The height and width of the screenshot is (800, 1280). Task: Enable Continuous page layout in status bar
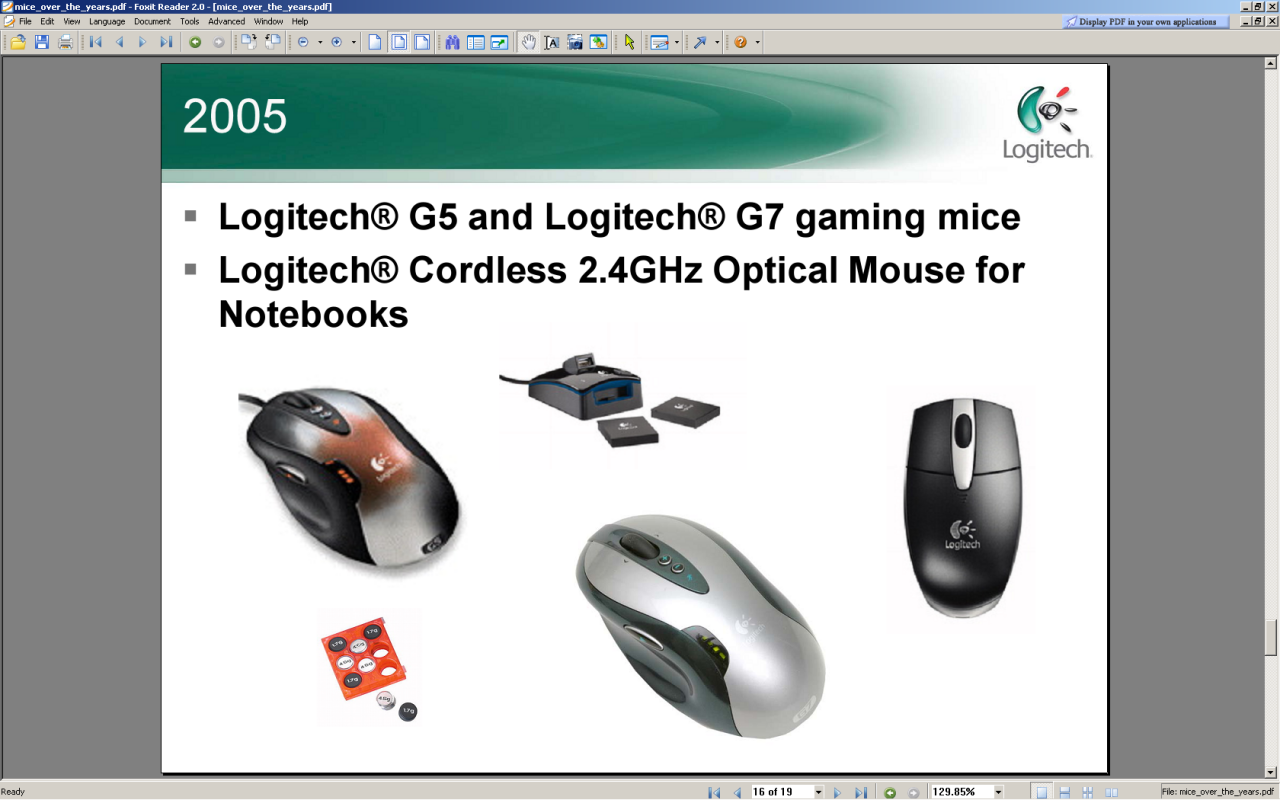tap(1065, 792)
